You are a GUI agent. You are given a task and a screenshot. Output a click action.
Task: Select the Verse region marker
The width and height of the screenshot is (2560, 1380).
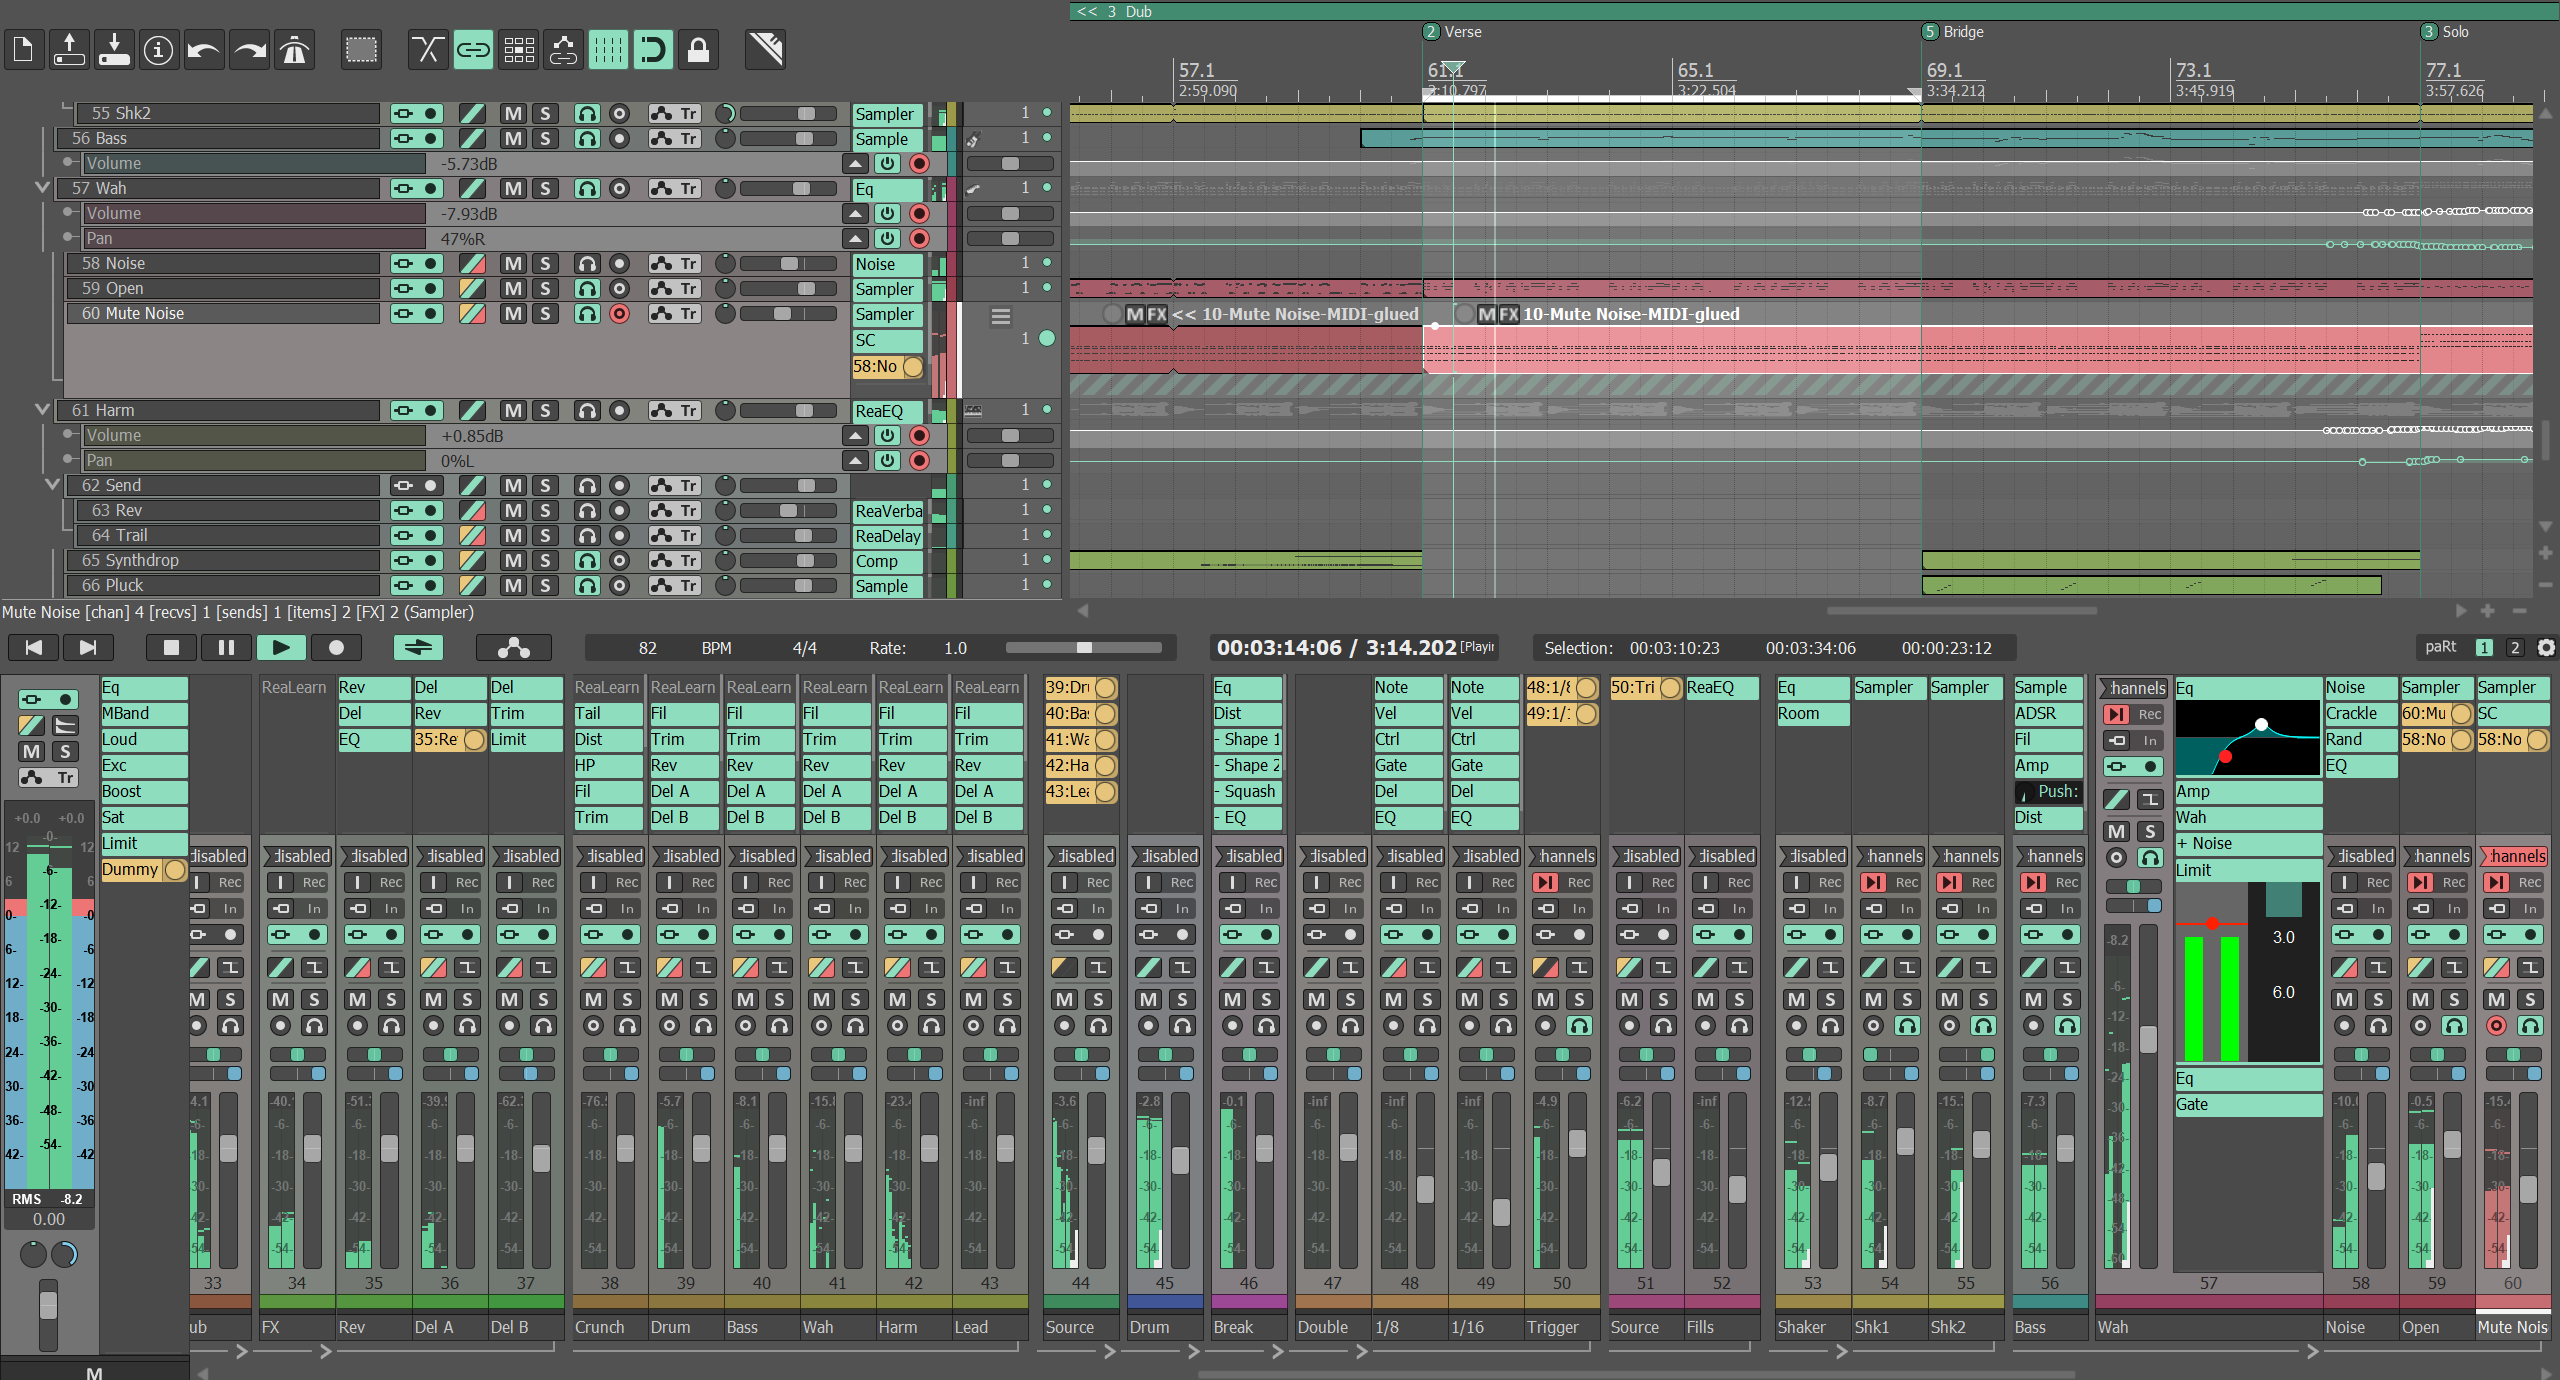tap(1453, 32)
